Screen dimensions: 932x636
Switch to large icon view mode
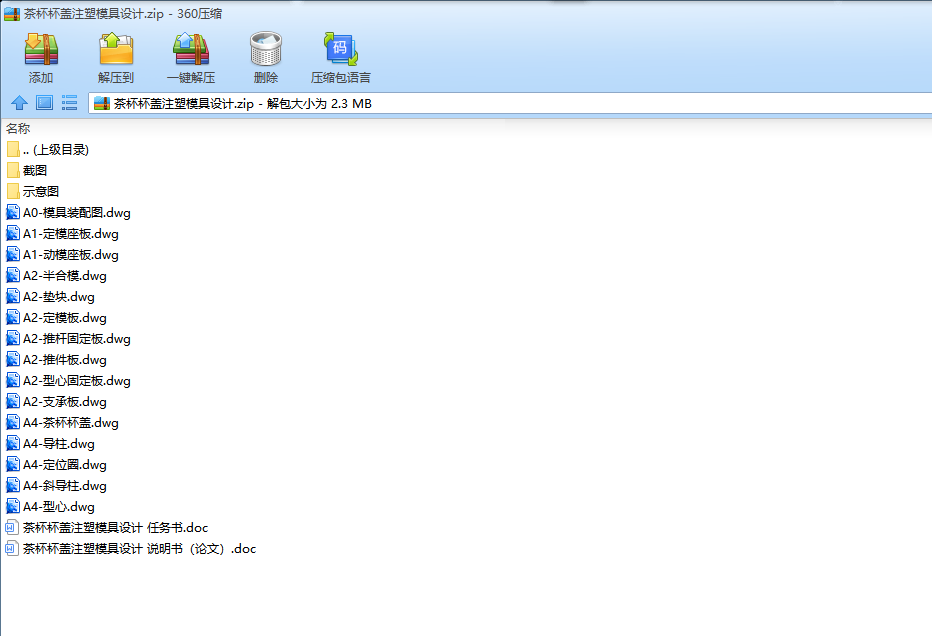coord(45,103)
